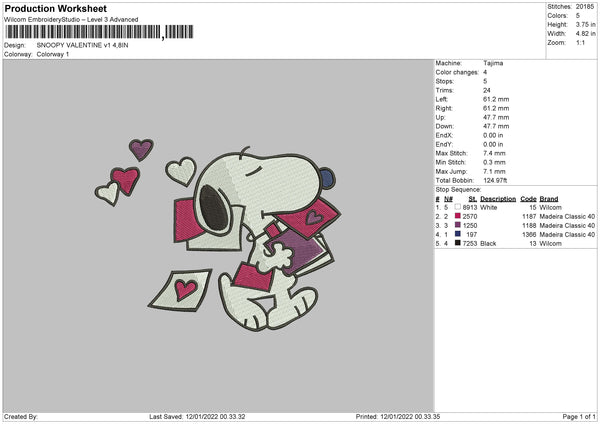
Task: Click the Left value 61.2 mm
Action: pos(496,99)
